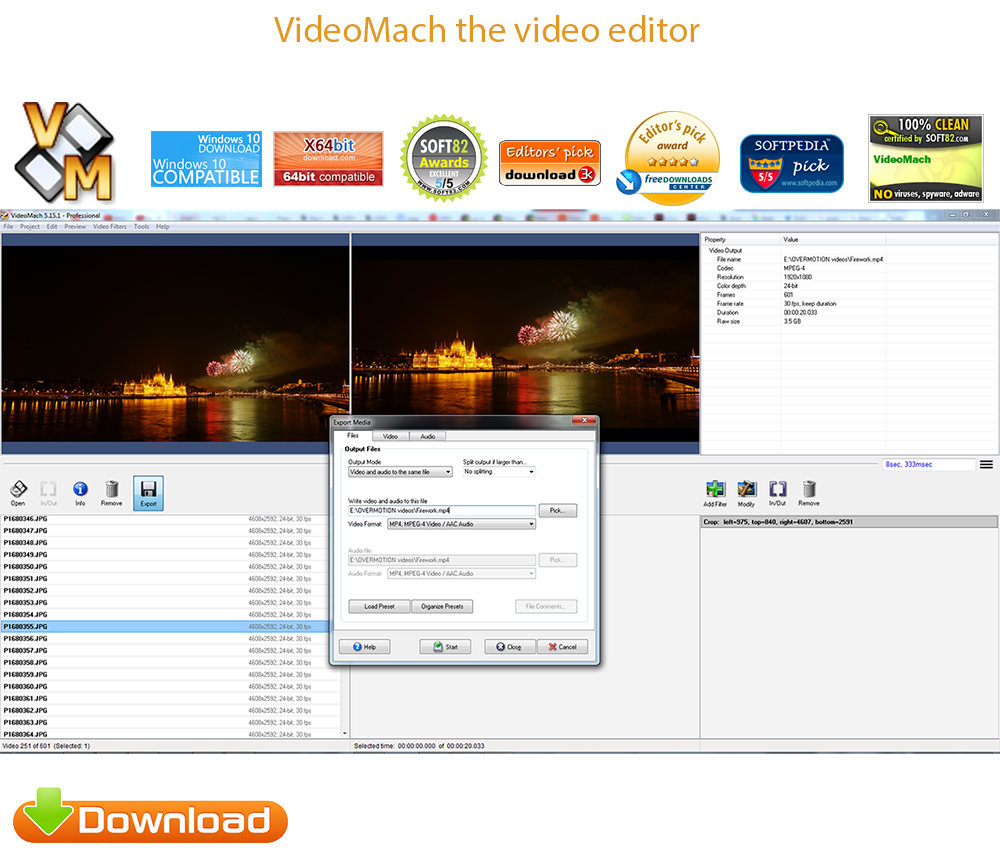Click the 'VideoMach the video editor' heading
Screen dimensions: 1000x861
tap(487, 29)
